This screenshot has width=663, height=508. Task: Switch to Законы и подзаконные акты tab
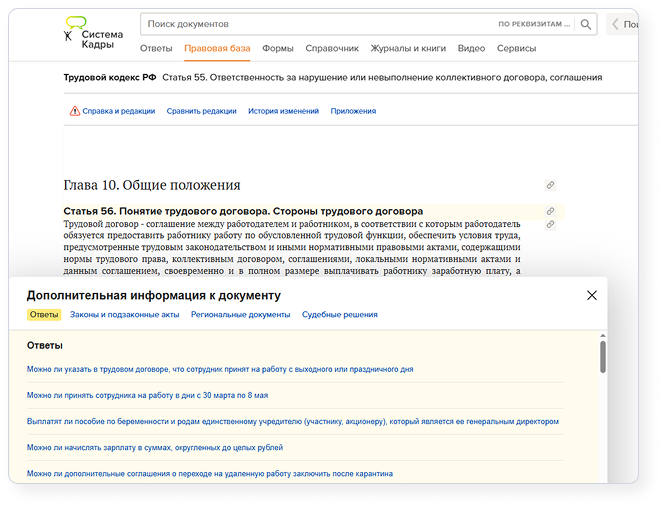[x=124, y=314]
